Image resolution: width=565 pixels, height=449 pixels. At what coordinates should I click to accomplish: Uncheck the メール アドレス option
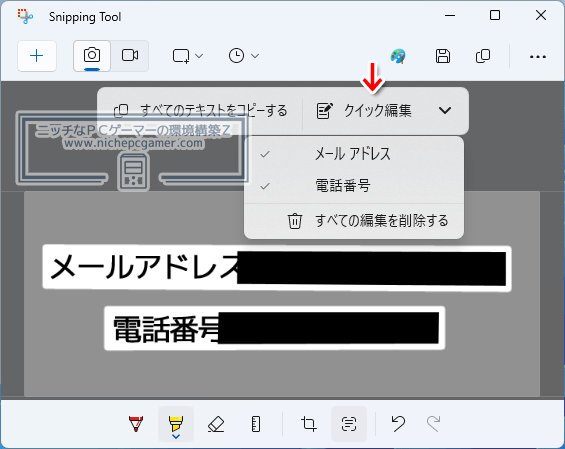click(353, 154)
